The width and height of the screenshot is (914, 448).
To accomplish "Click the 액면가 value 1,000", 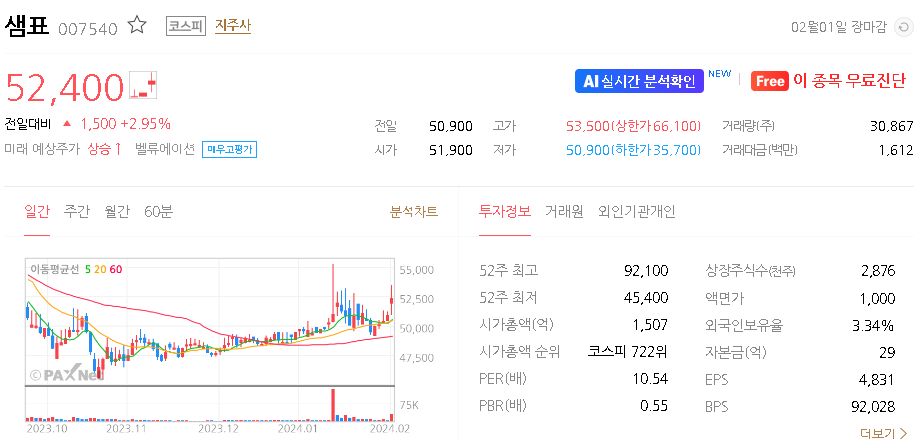I will 878,298.
